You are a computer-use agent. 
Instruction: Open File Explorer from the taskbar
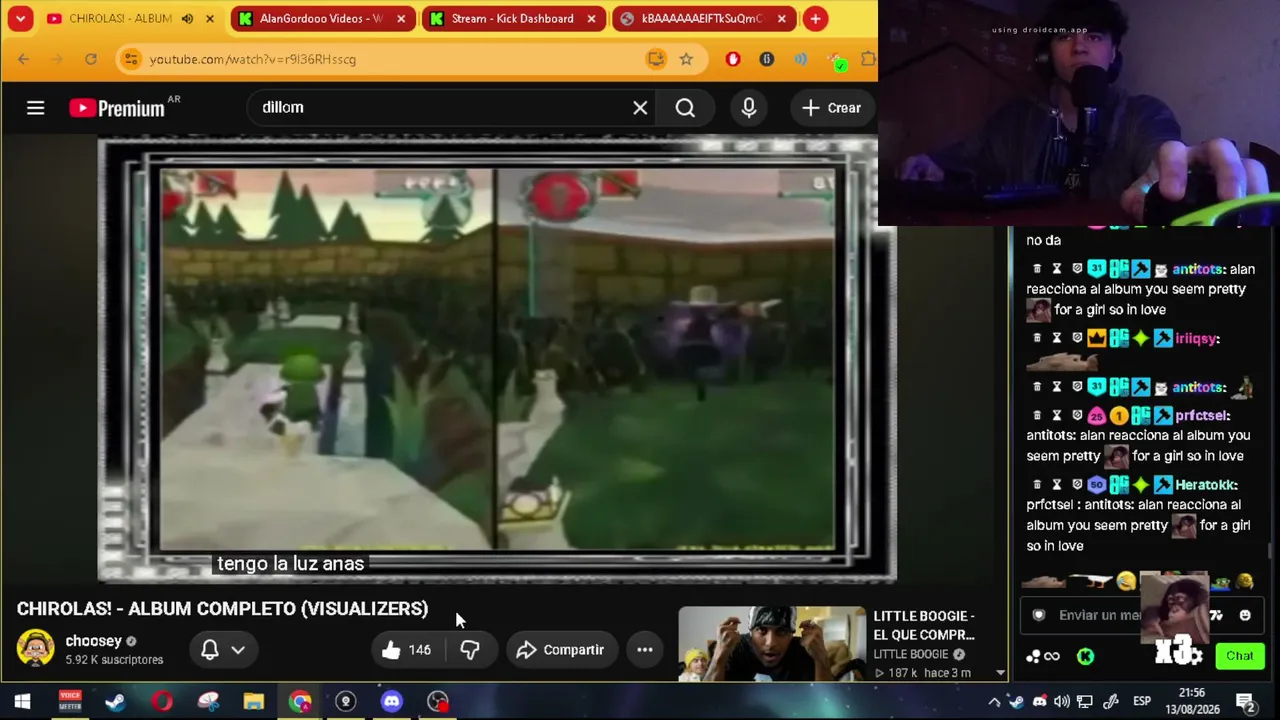click(253, 701)
